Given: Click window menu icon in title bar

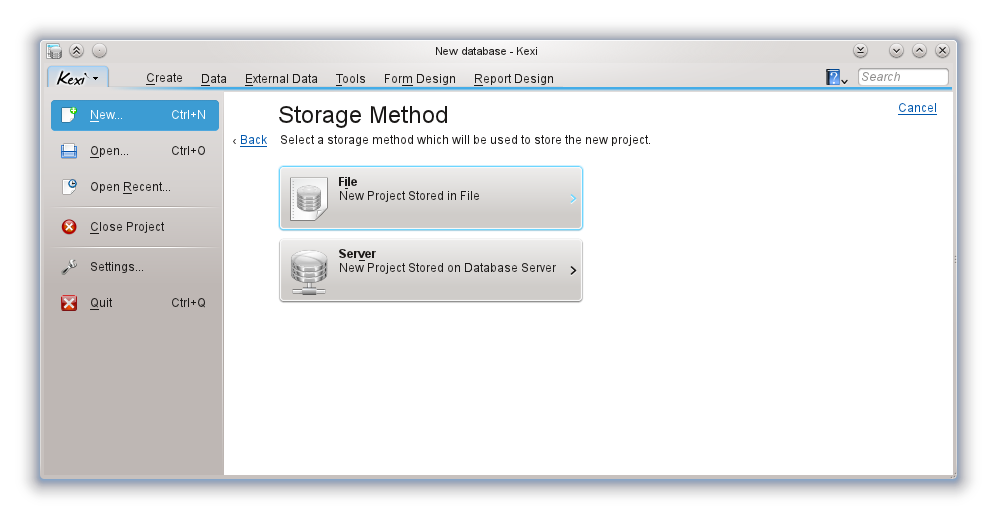Looking at the screenshot, I should click(x=54, y=51).
